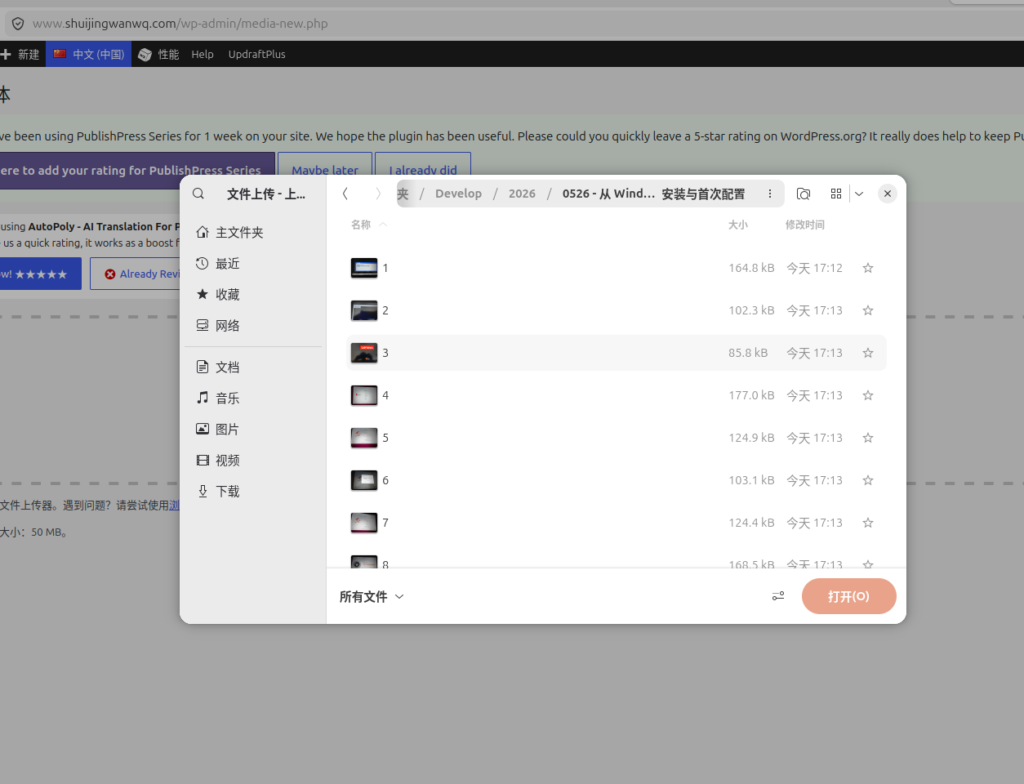Click the new folder icon in dialog header
The height and width of the screenshot is (784, 1024).
pos(803,193)
